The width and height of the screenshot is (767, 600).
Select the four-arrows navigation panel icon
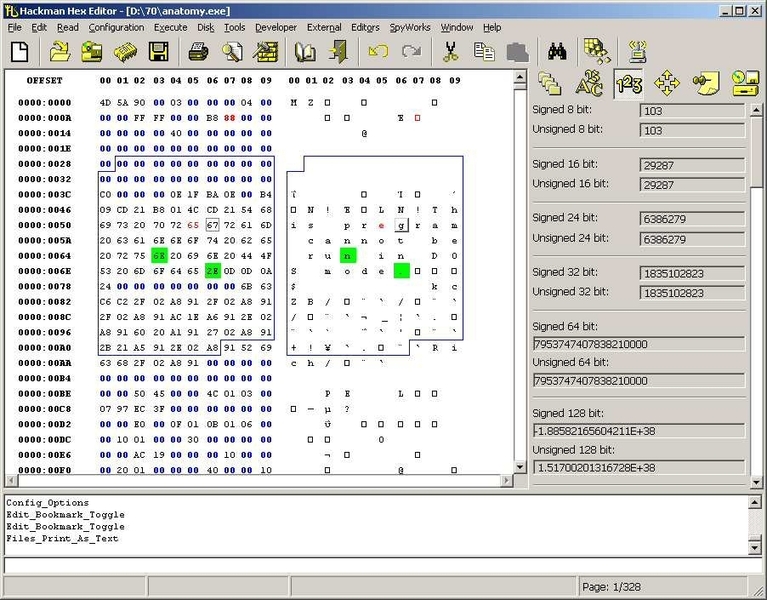click(667, 84)
